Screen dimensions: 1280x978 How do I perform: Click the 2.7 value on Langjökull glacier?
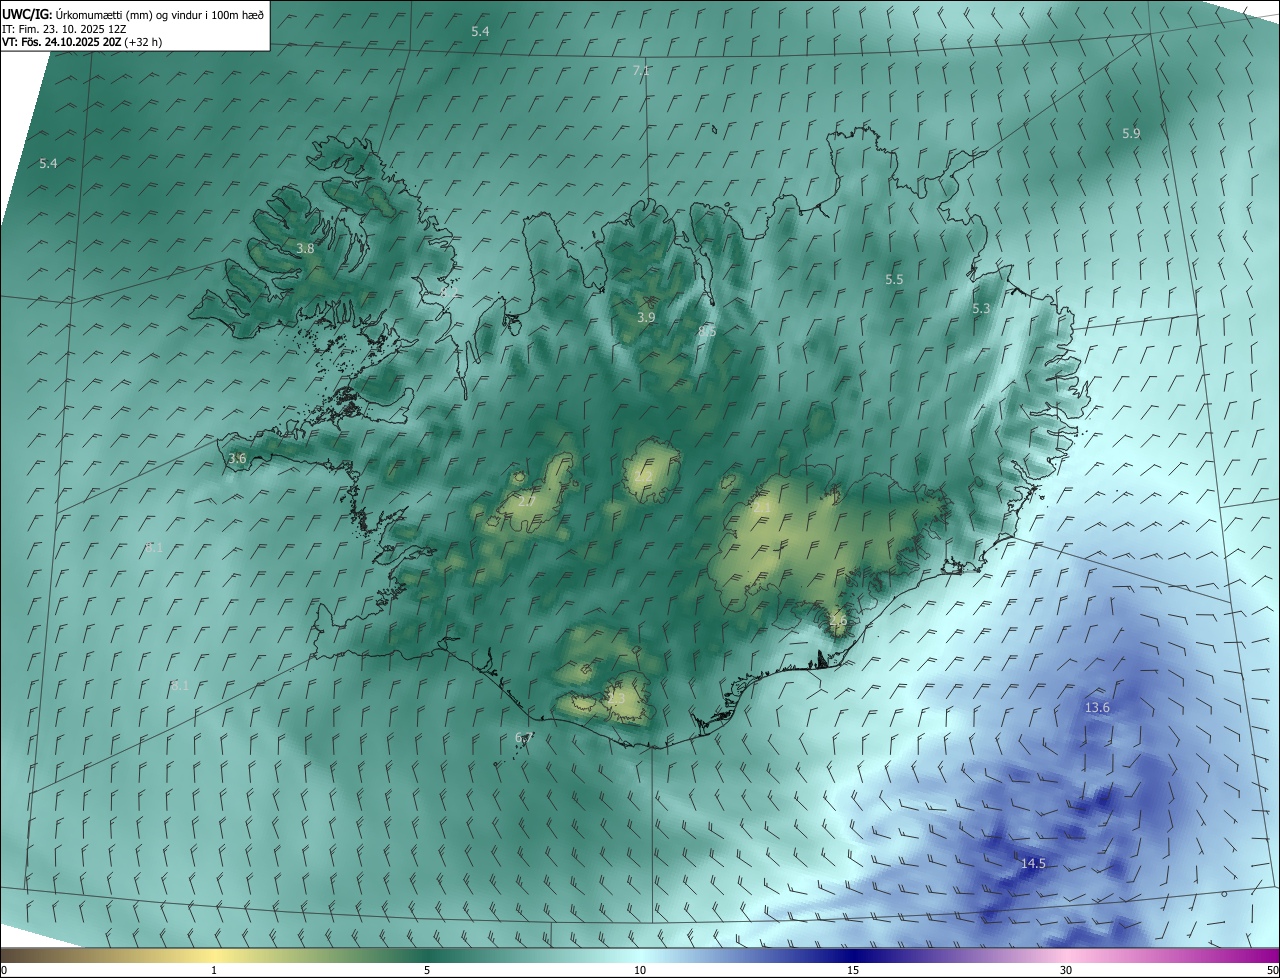[527, 501]
